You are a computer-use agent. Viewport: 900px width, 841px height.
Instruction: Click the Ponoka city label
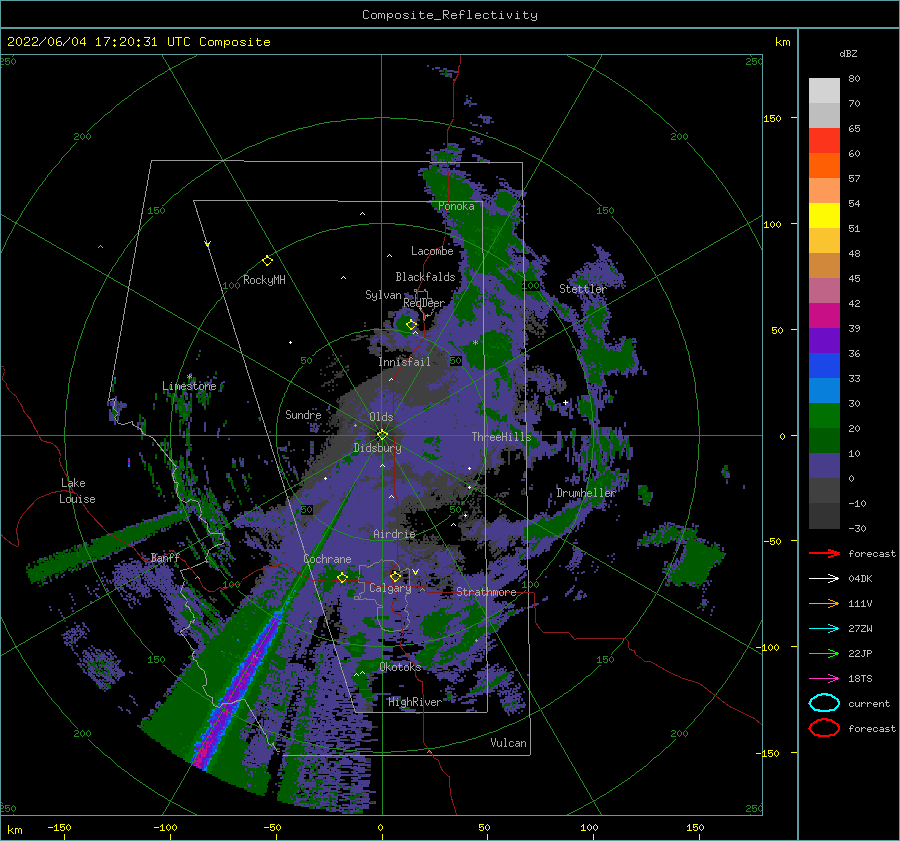[456, 206]
